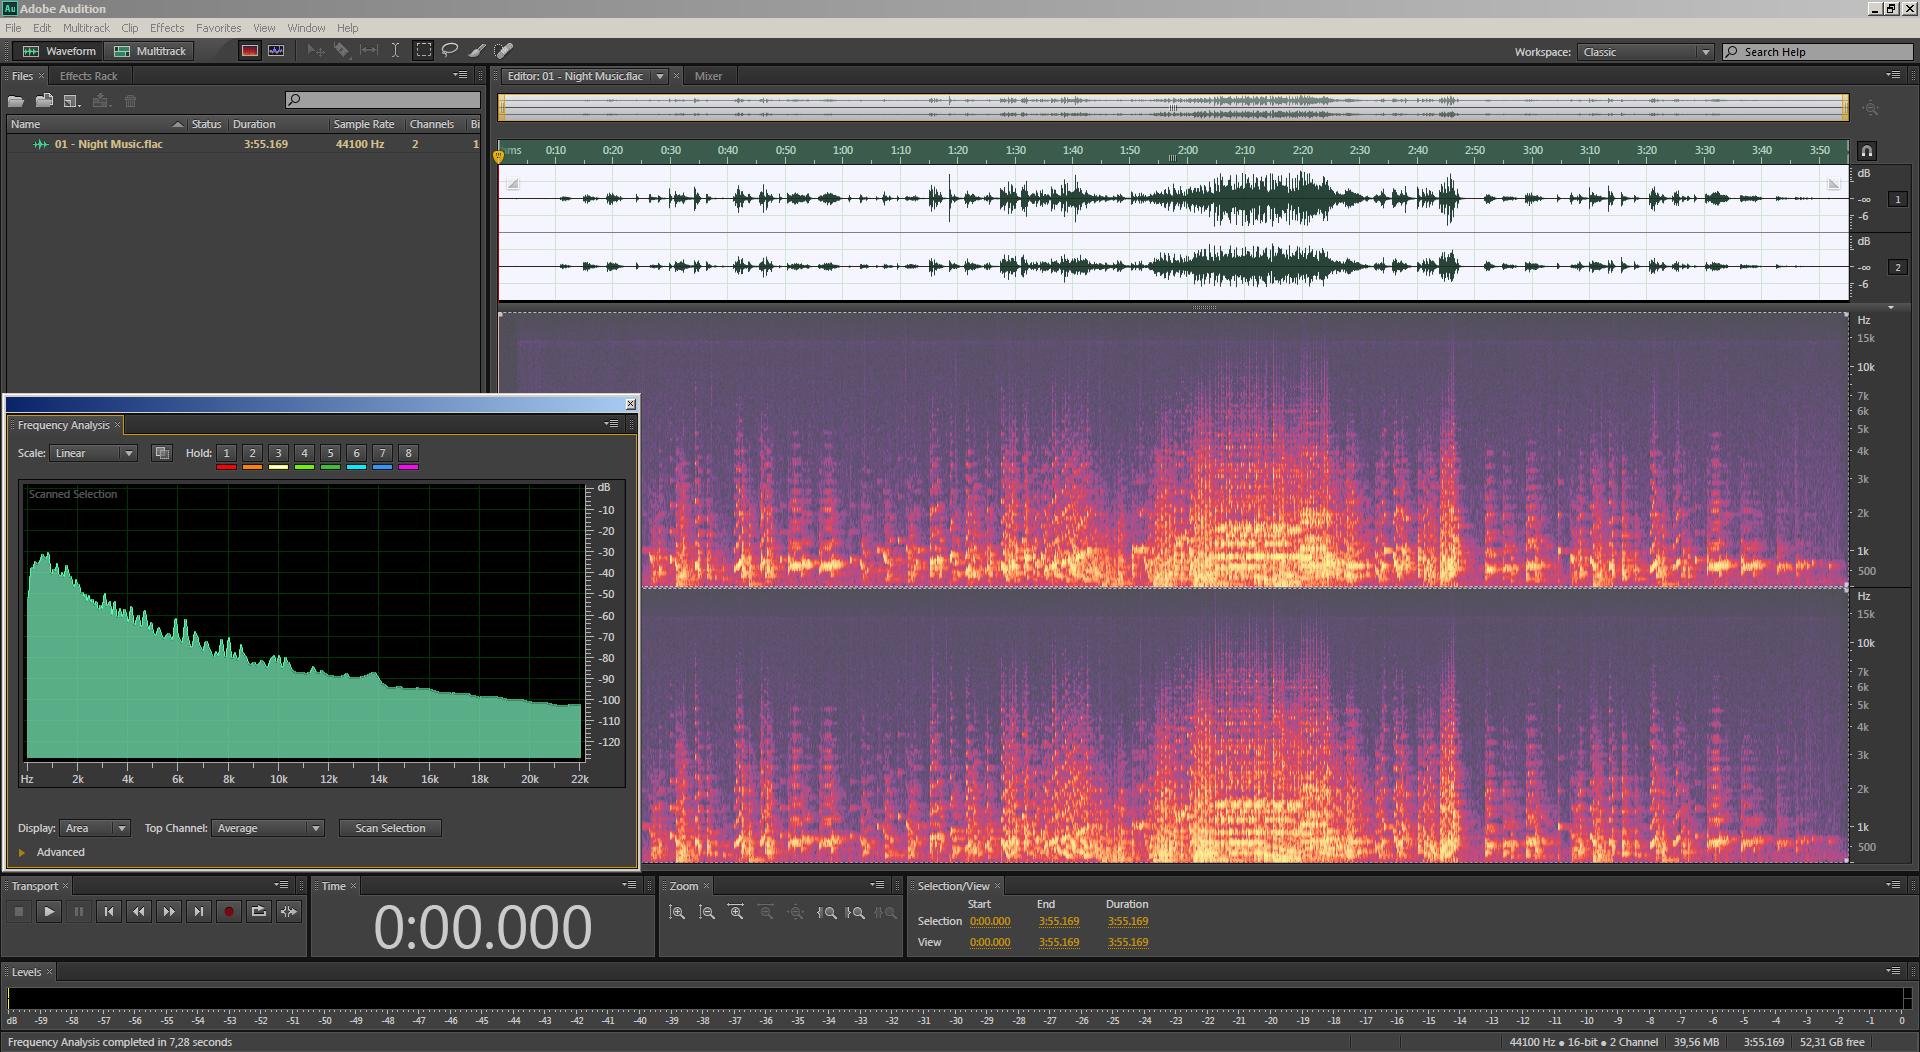Pick the Spot Healing Brush tool
This screenshot has width=1920, height=1052.
click(504, 50)
